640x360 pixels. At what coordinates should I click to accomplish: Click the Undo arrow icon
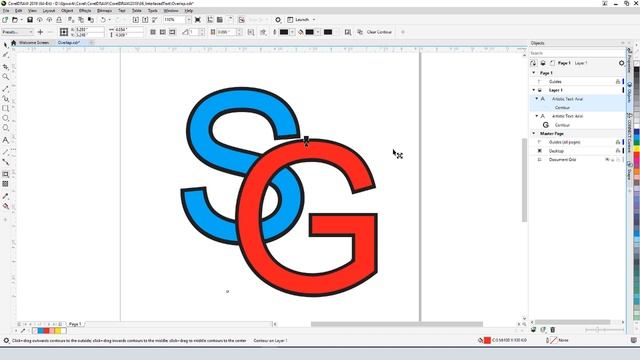tap(103, 20)
